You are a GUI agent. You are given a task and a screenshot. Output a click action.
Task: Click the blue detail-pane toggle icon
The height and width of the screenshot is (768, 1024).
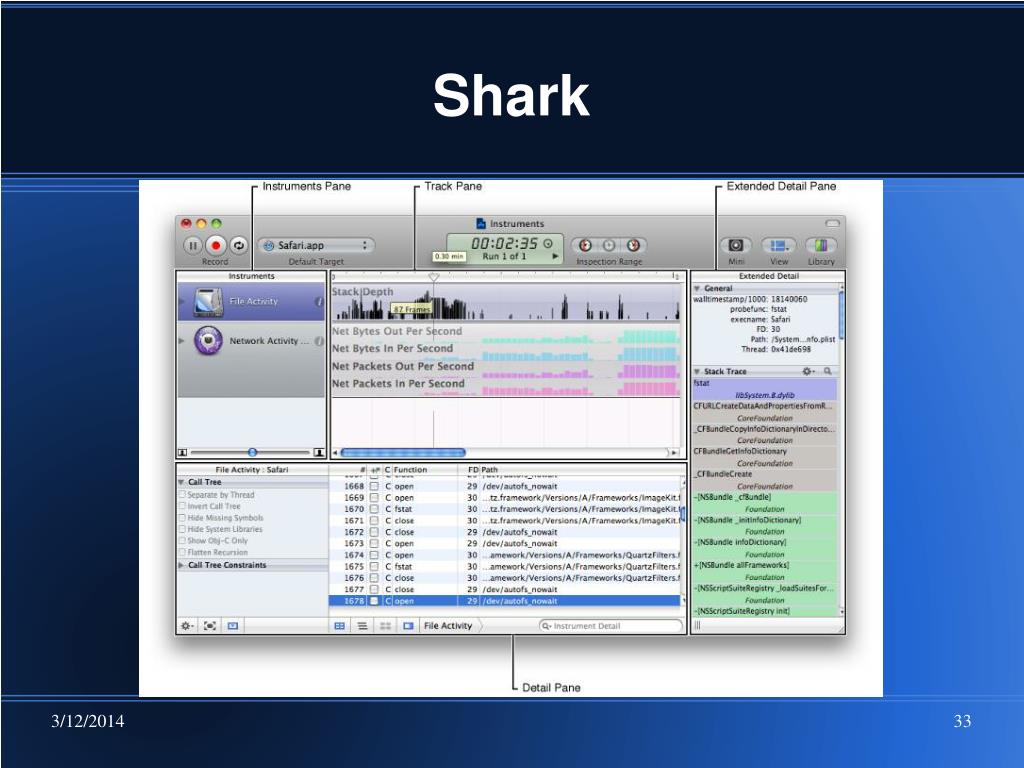coord(233,626)
